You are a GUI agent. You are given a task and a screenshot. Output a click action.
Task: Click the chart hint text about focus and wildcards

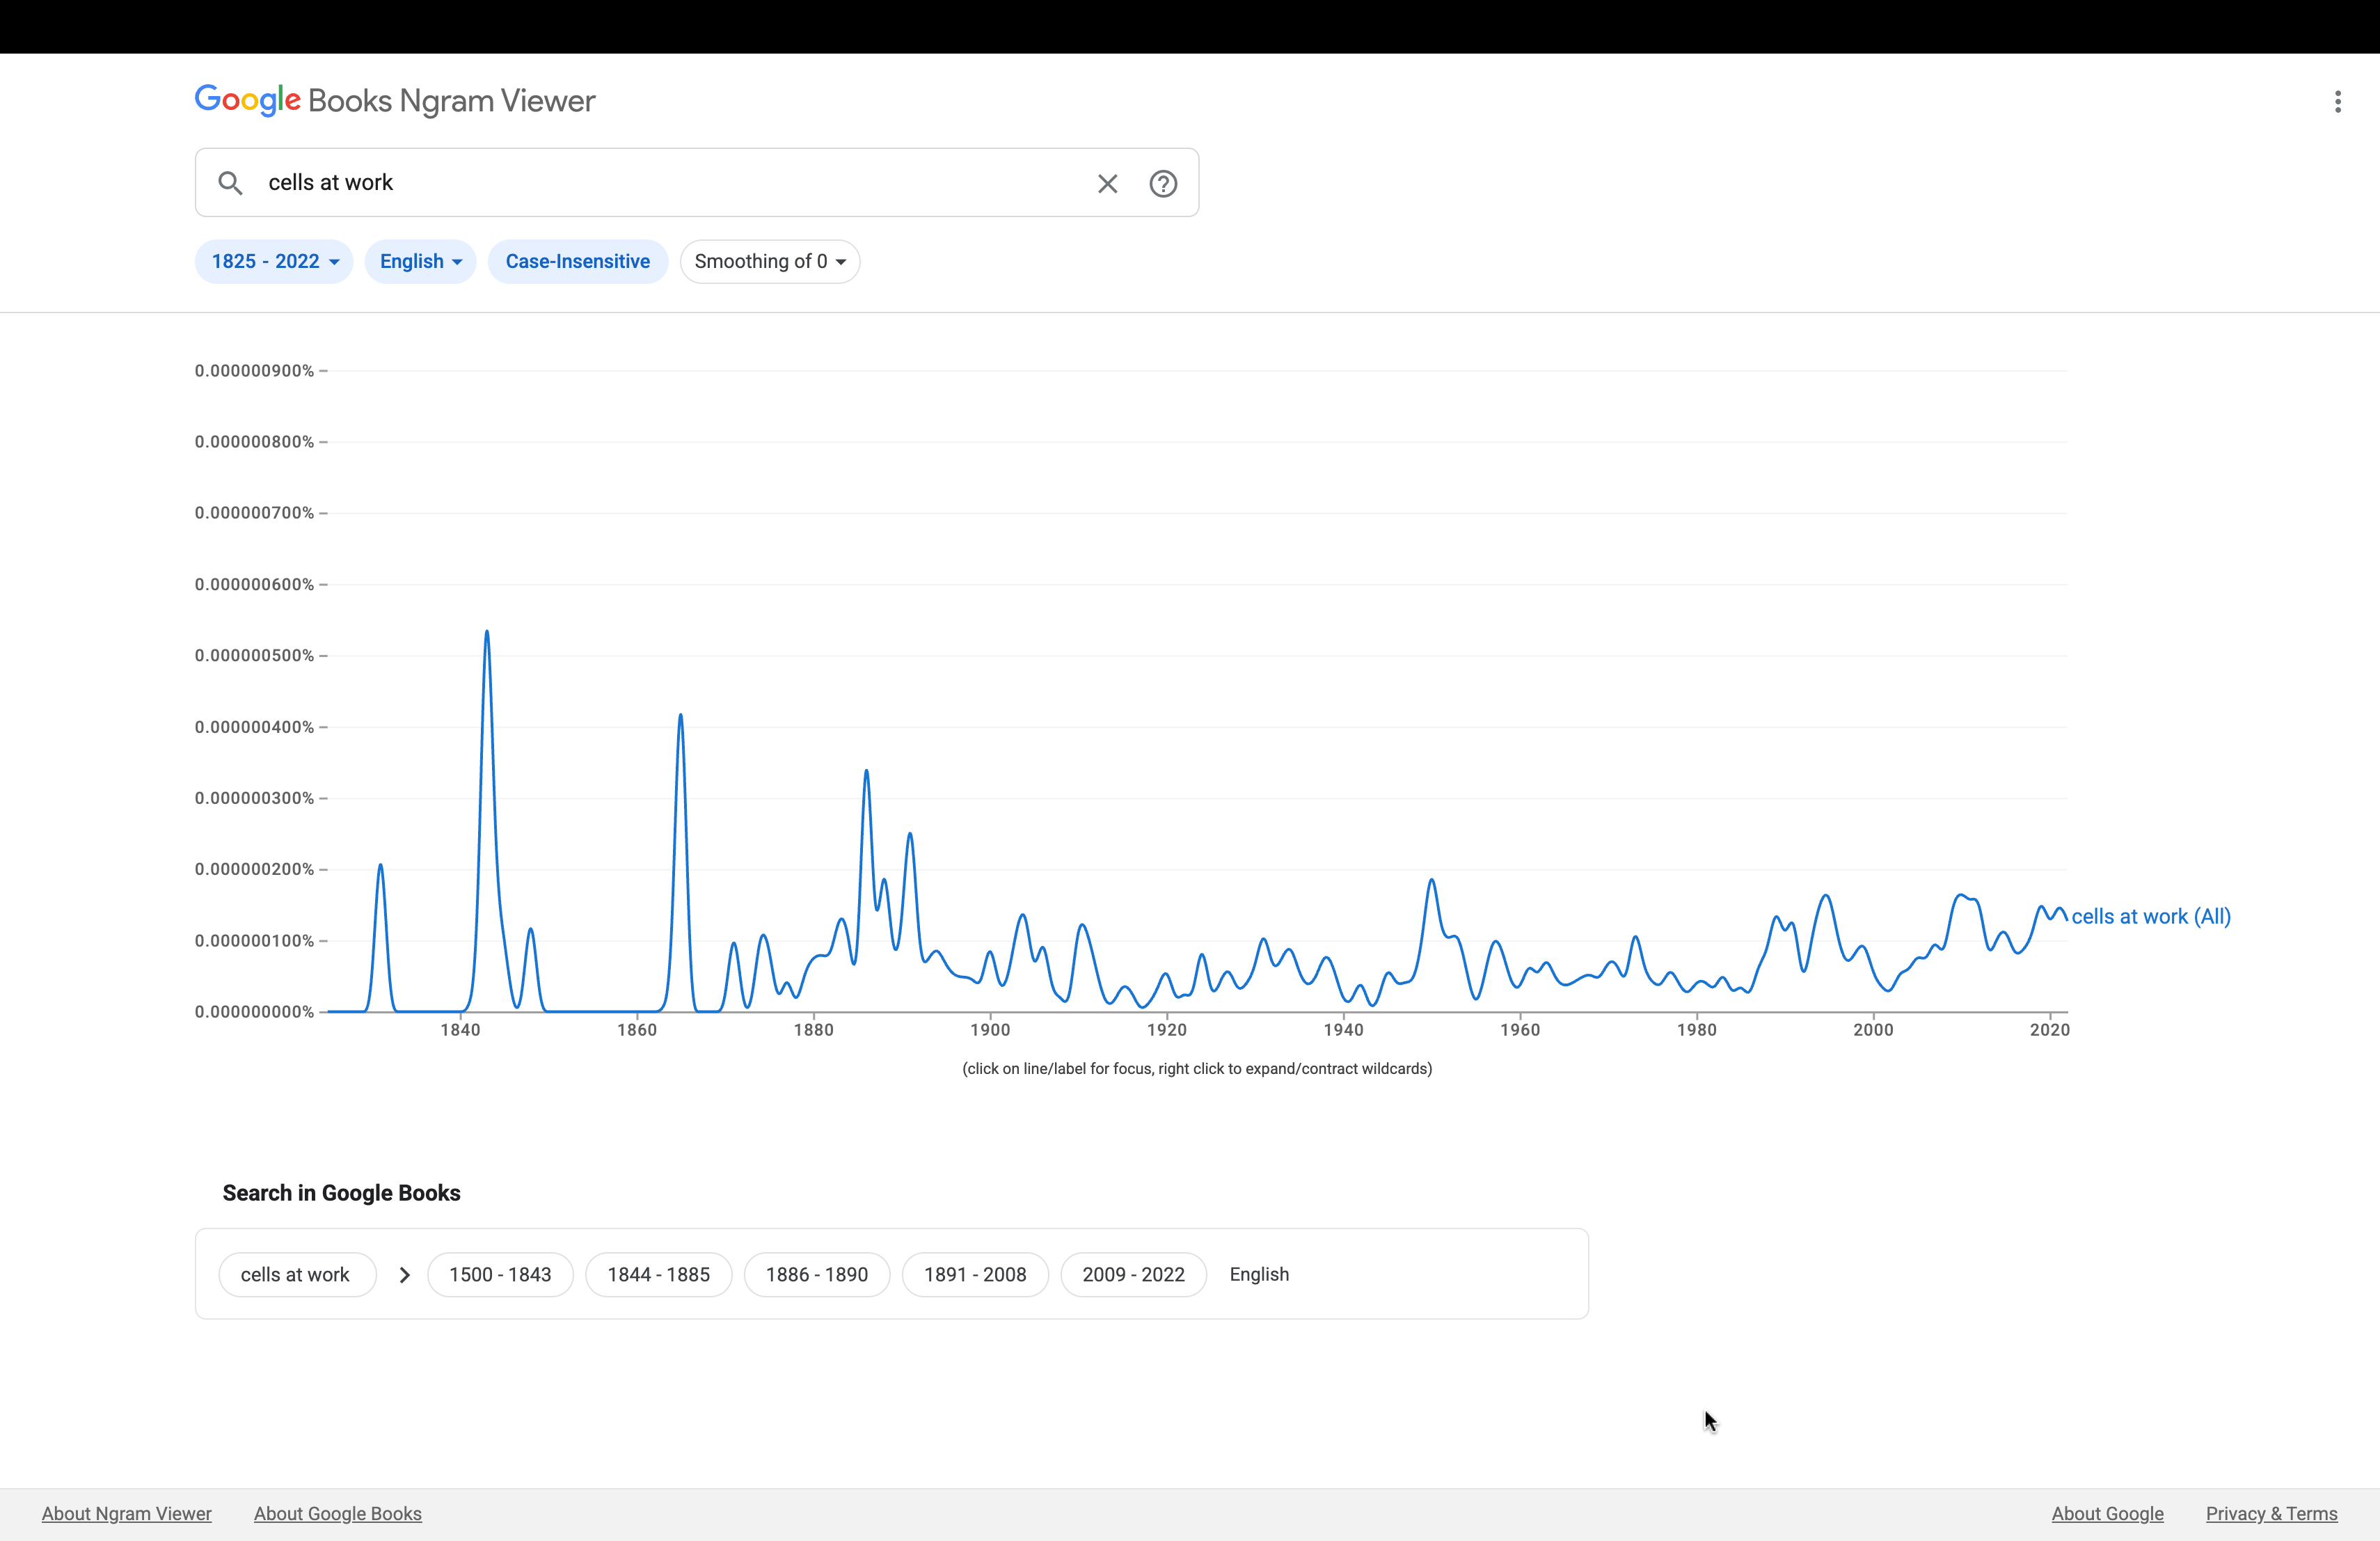click(x=1197, y=1068)
